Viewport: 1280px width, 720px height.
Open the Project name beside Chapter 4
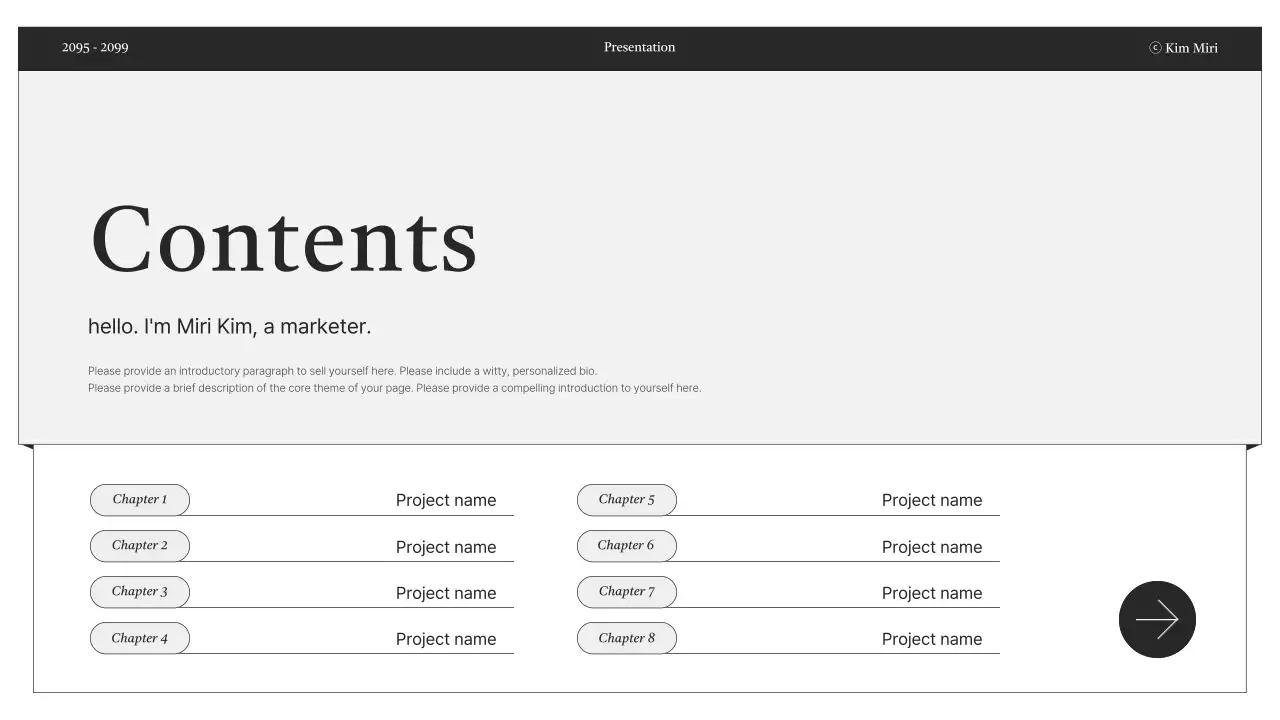coord(446,639)
